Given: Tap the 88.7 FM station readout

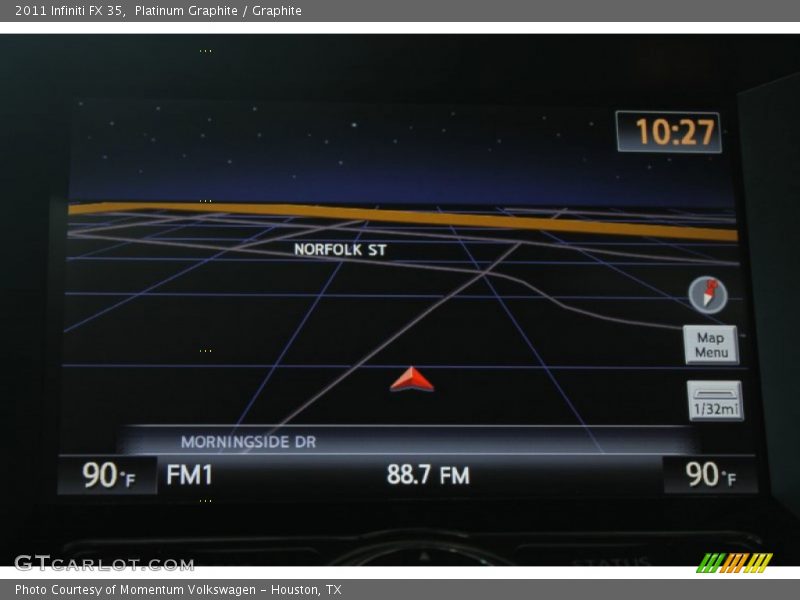Looking at the screenshot, I should tap(428, 475).
